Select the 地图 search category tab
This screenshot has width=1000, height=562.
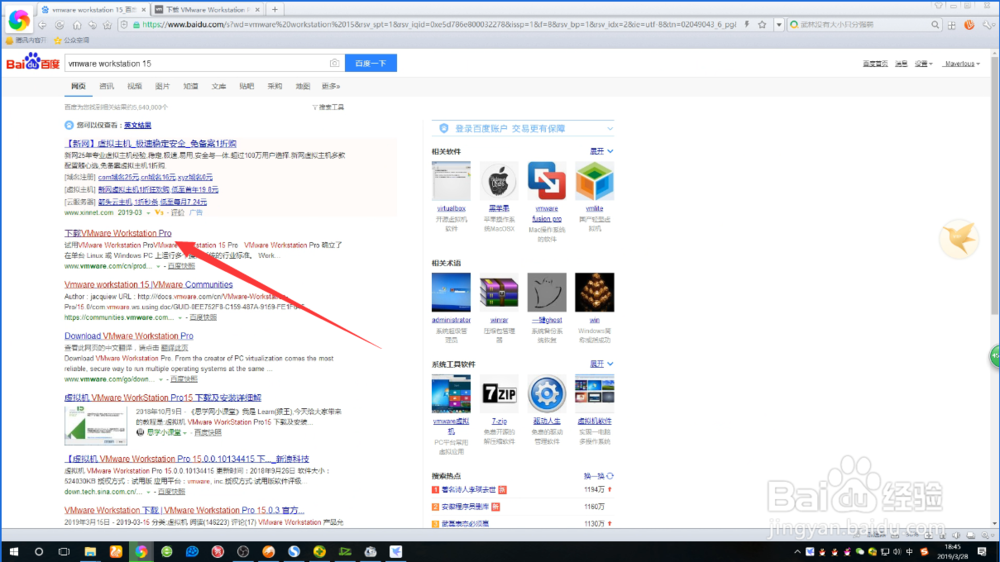pos(303,86)
